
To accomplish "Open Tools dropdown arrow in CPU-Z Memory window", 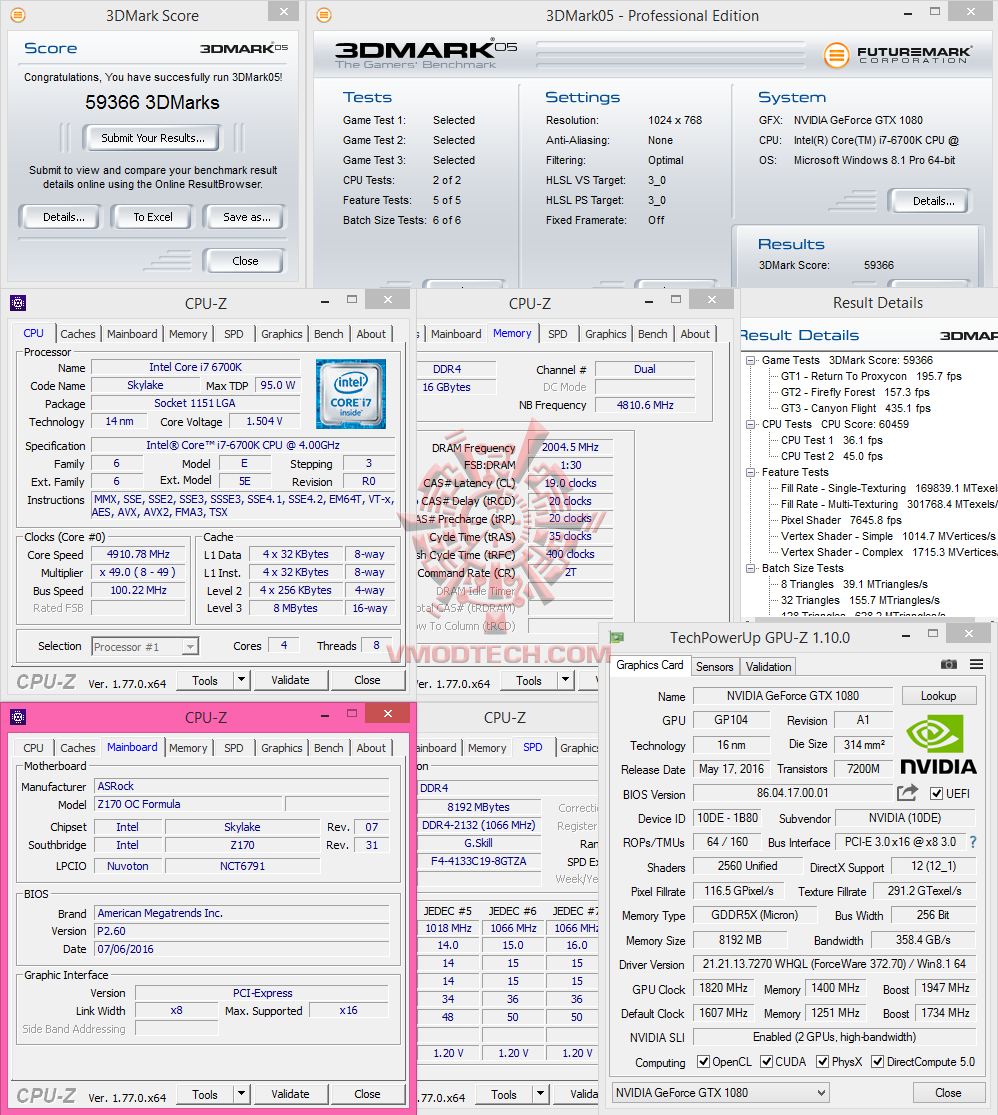I will tap(566, 680).
